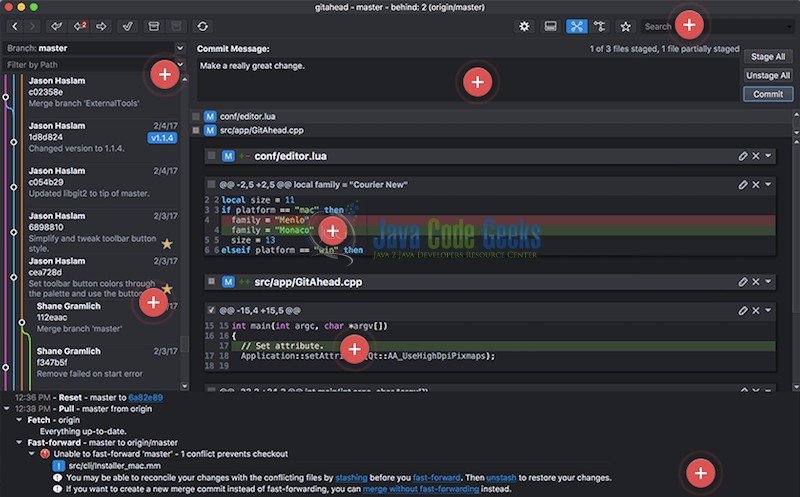This screenshot has width=800, height=497.
Task: Toggle staging of src/app/GitAhead.cpp in file list
Action: tap(196, 130)
